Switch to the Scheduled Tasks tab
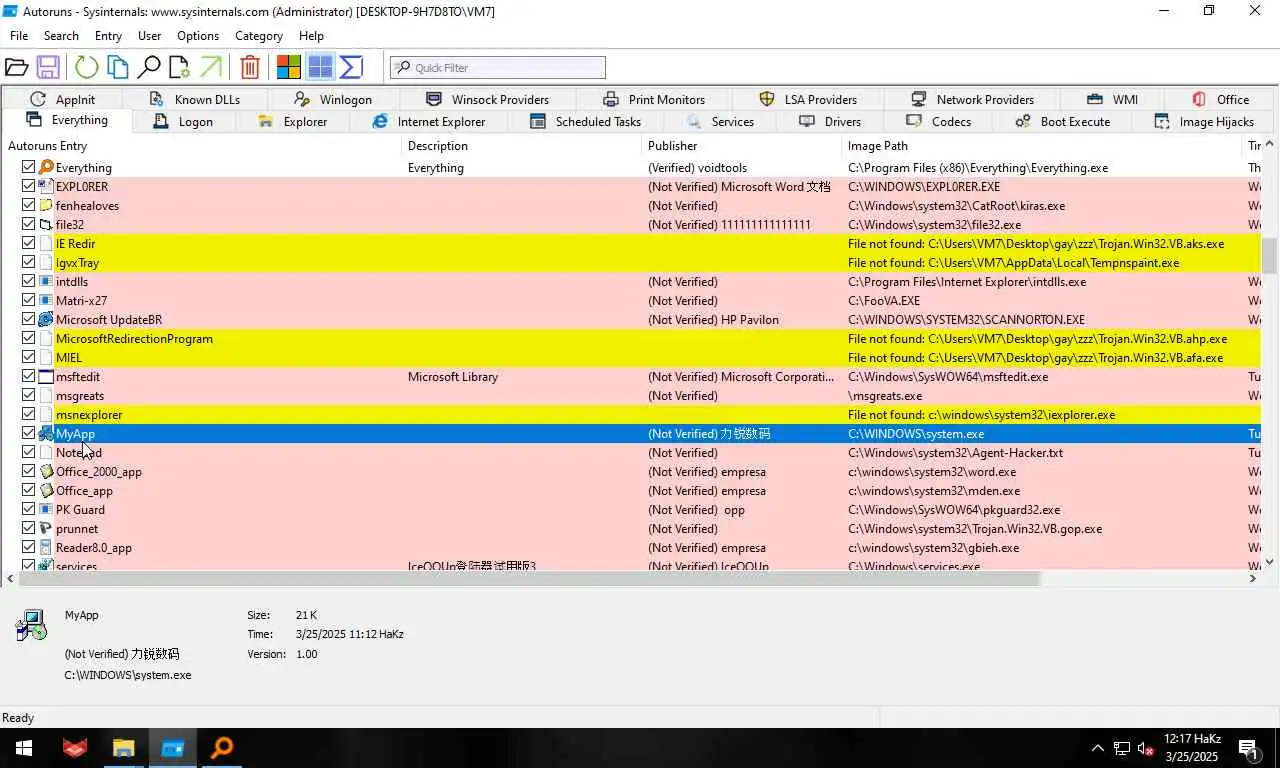The width and height of the screenshot is (1280, 768). pyautogui.click(x=586, y=121)
